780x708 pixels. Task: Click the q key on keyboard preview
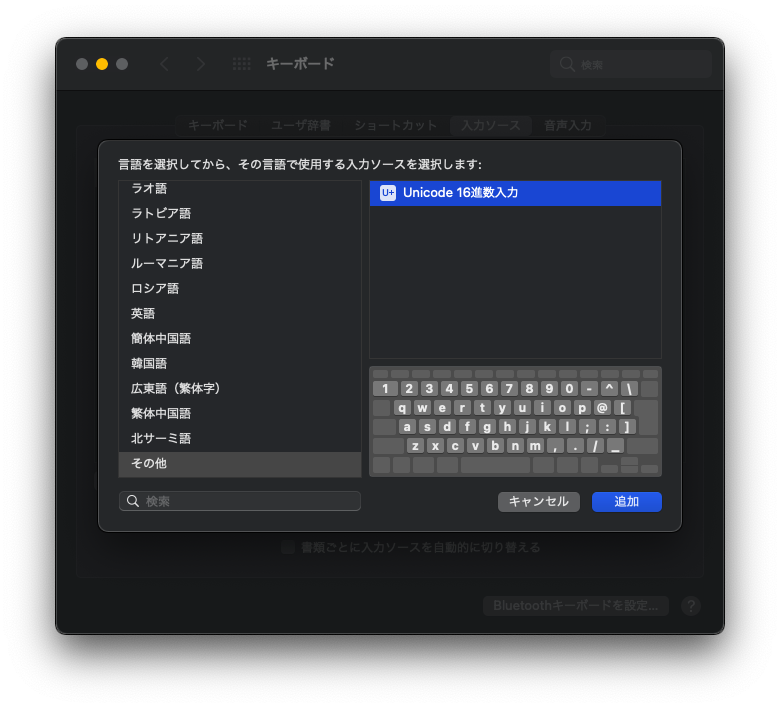[402, 408]
